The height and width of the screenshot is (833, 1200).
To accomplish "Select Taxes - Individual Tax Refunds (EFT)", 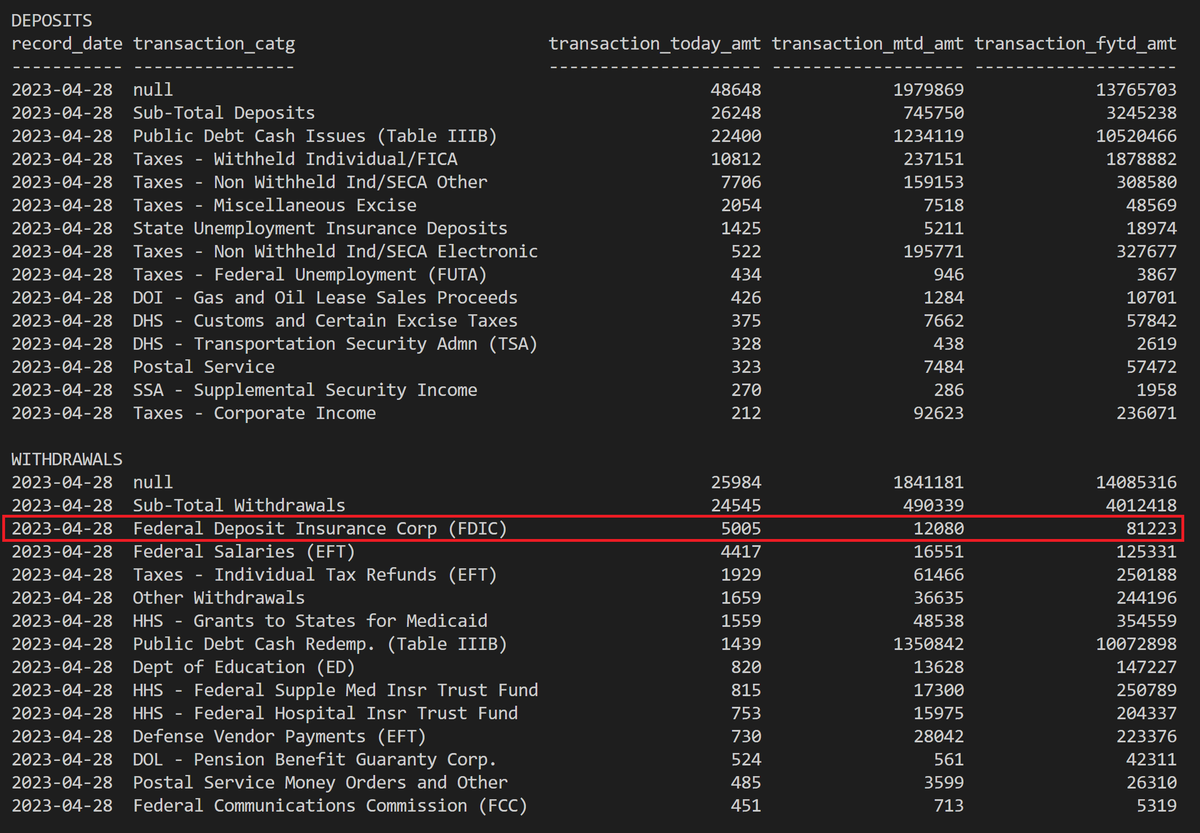I will point(314,574).
